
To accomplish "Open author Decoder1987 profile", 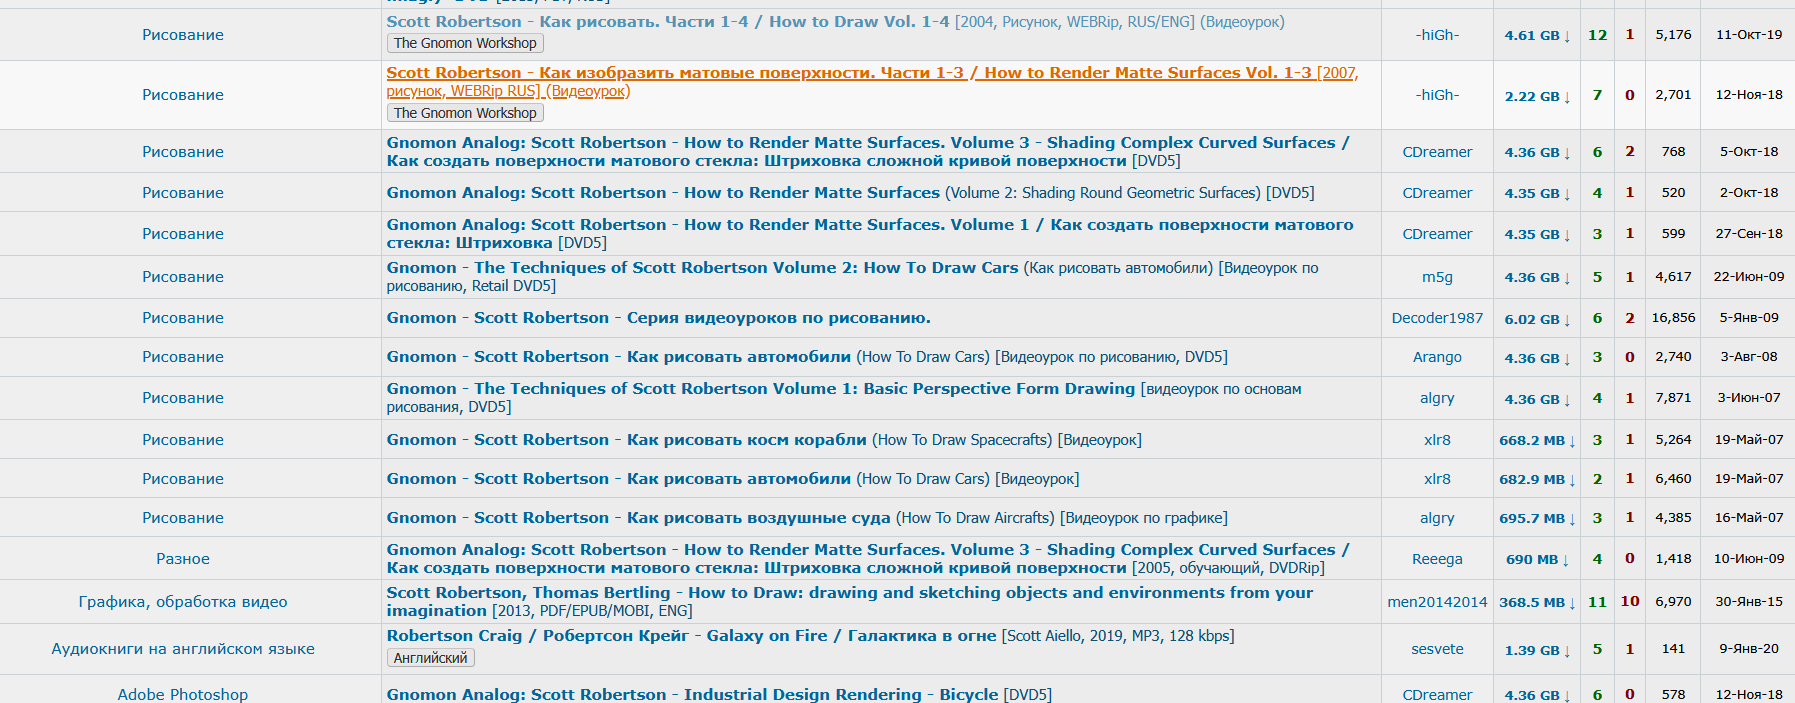I will point(1437,318).
